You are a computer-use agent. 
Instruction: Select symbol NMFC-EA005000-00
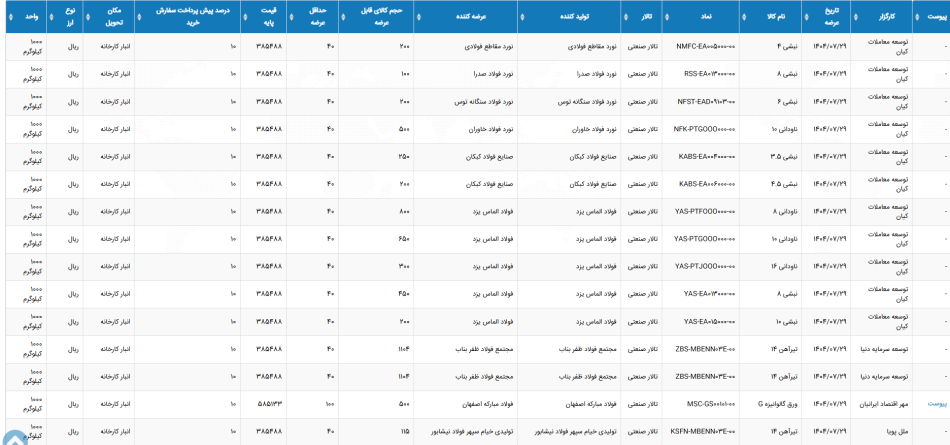click(x=706, y=46)
